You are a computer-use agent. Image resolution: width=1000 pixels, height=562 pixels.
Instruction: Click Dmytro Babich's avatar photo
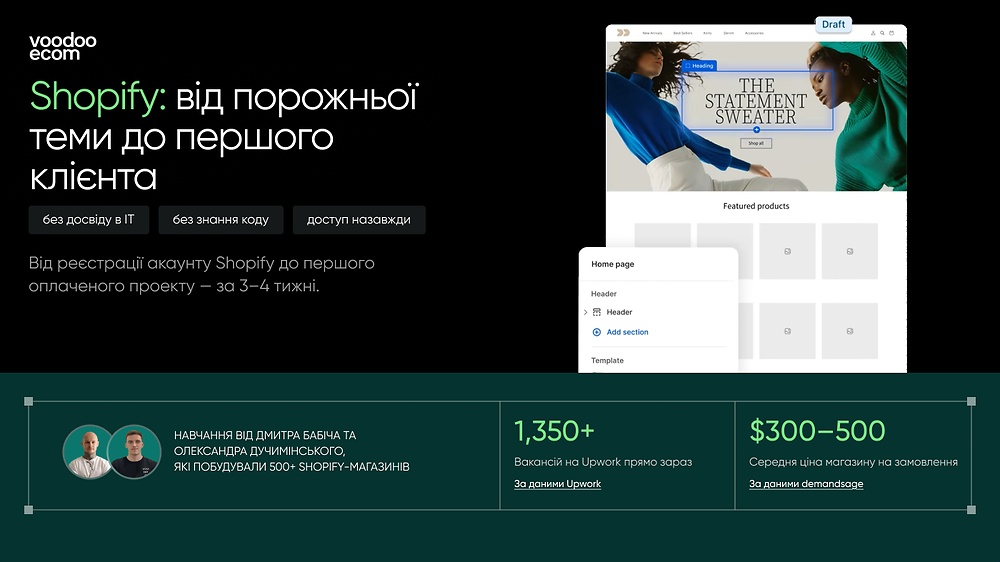pos(89,452)
